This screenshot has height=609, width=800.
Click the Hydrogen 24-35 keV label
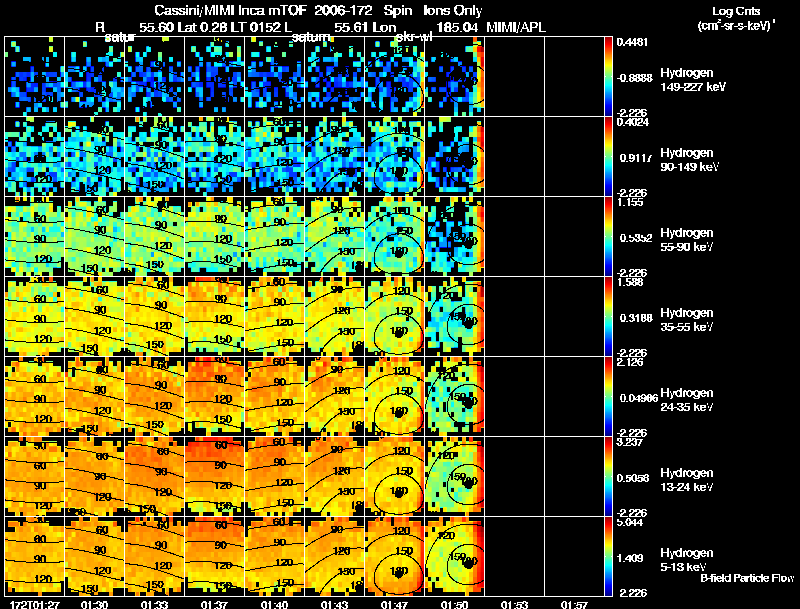coord(687,400)
